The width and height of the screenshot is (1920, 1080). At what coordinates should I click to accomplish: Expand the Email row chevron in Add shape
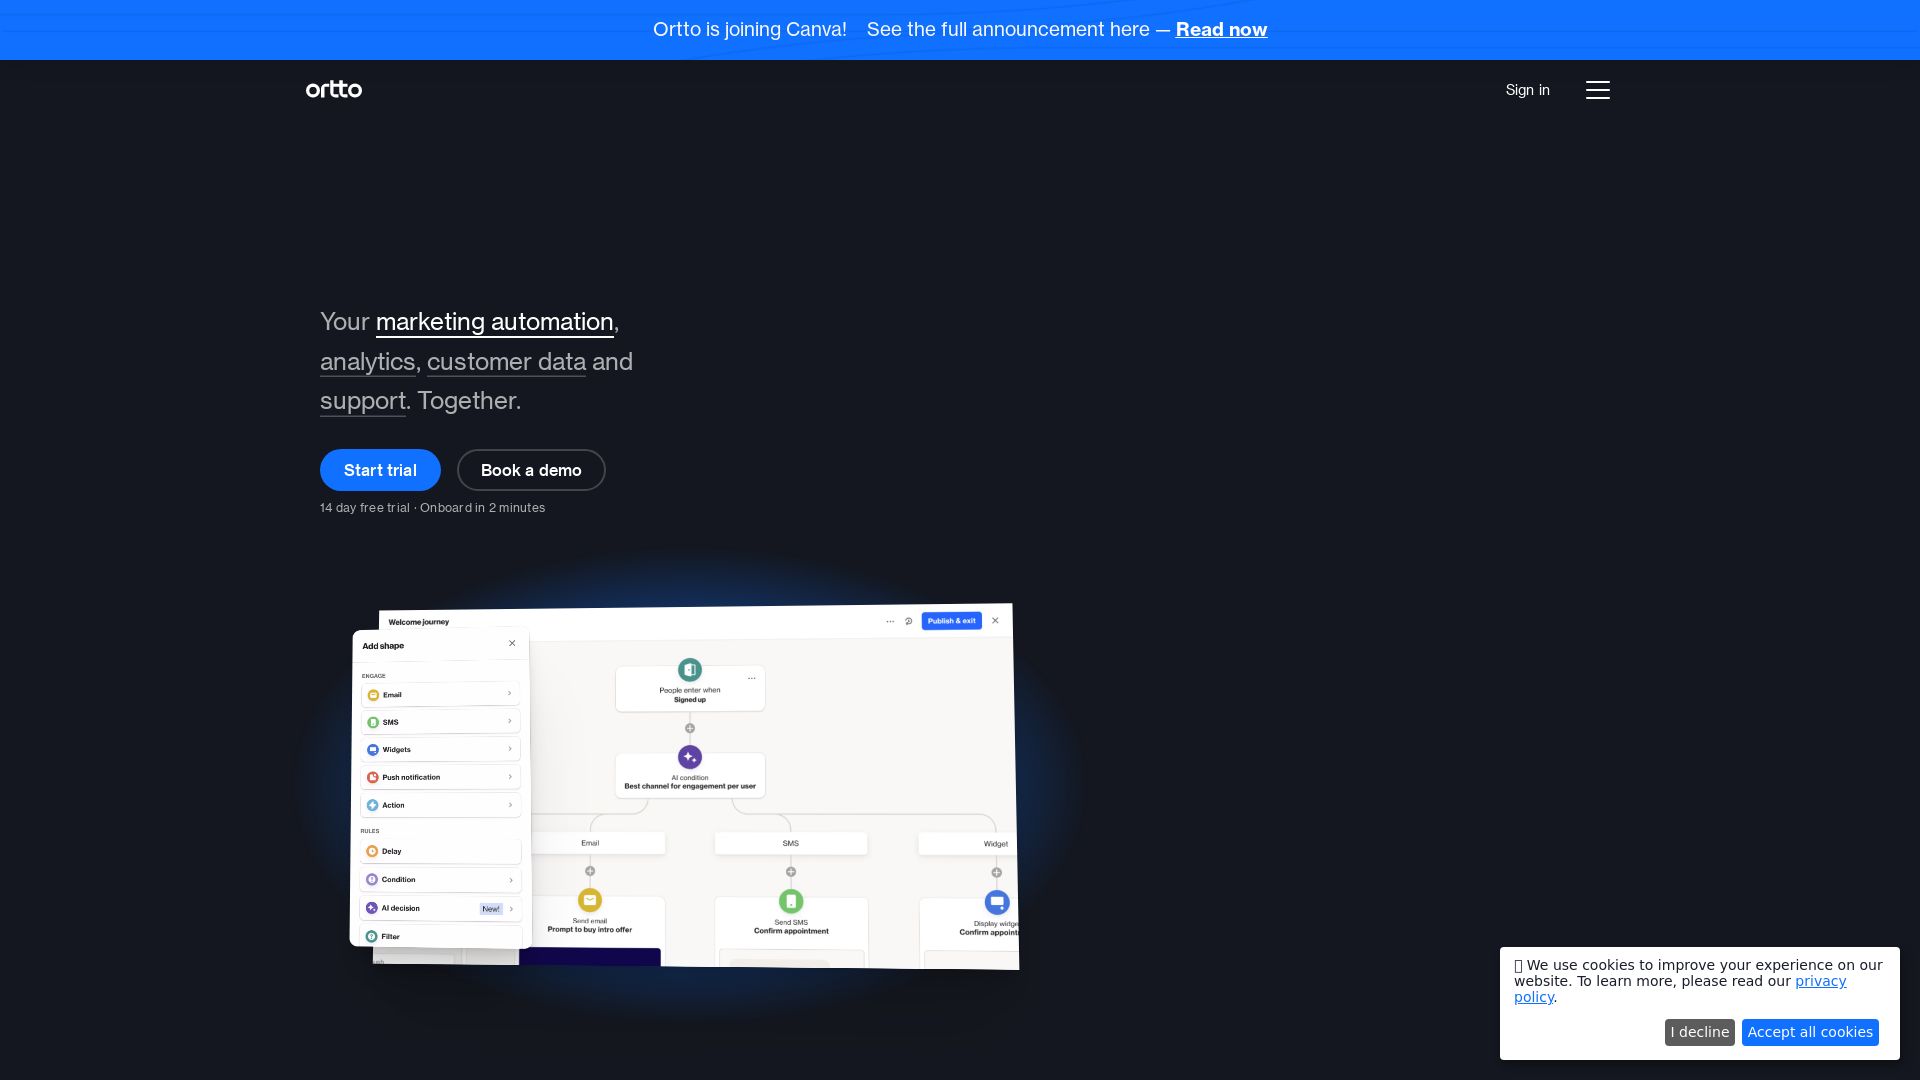click(x=509, y=693)
